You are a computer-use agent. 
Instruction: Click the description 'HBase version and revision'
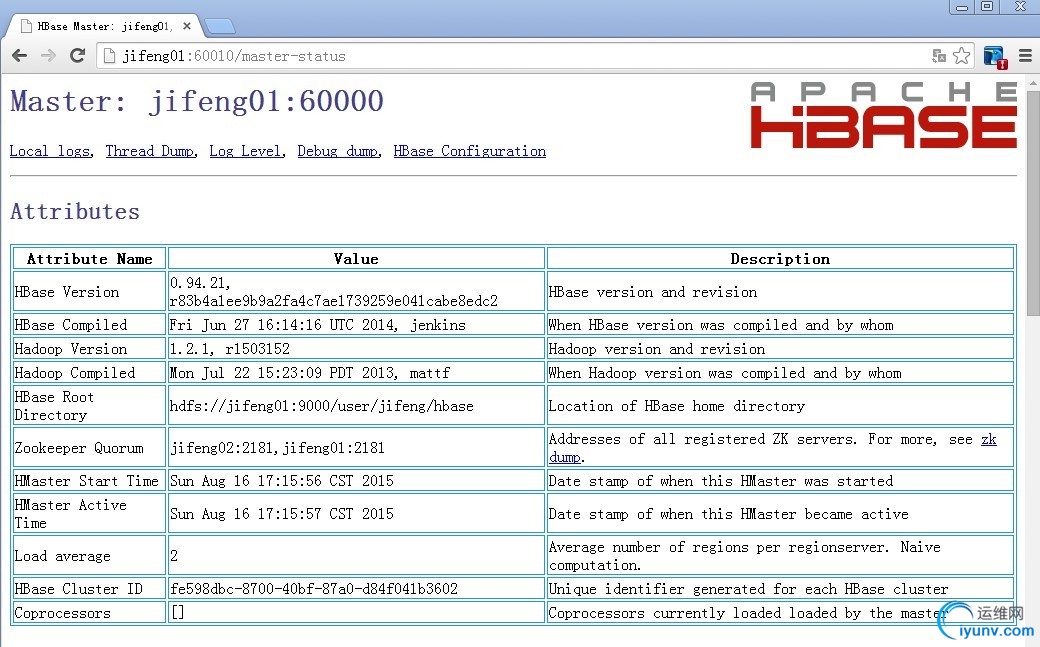[653, 292]
